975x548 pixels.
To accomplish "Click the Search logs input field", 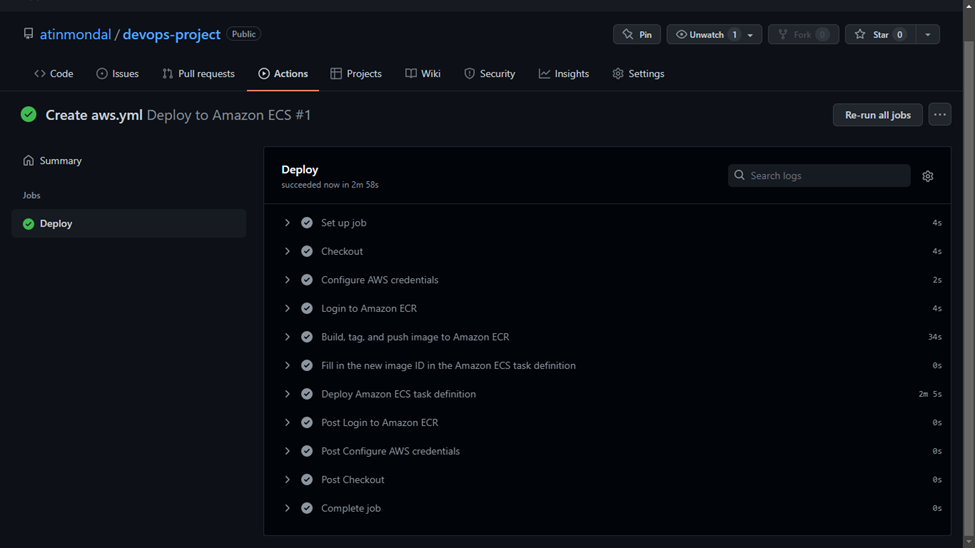I will pyautogui.click(x=819, y=175).
